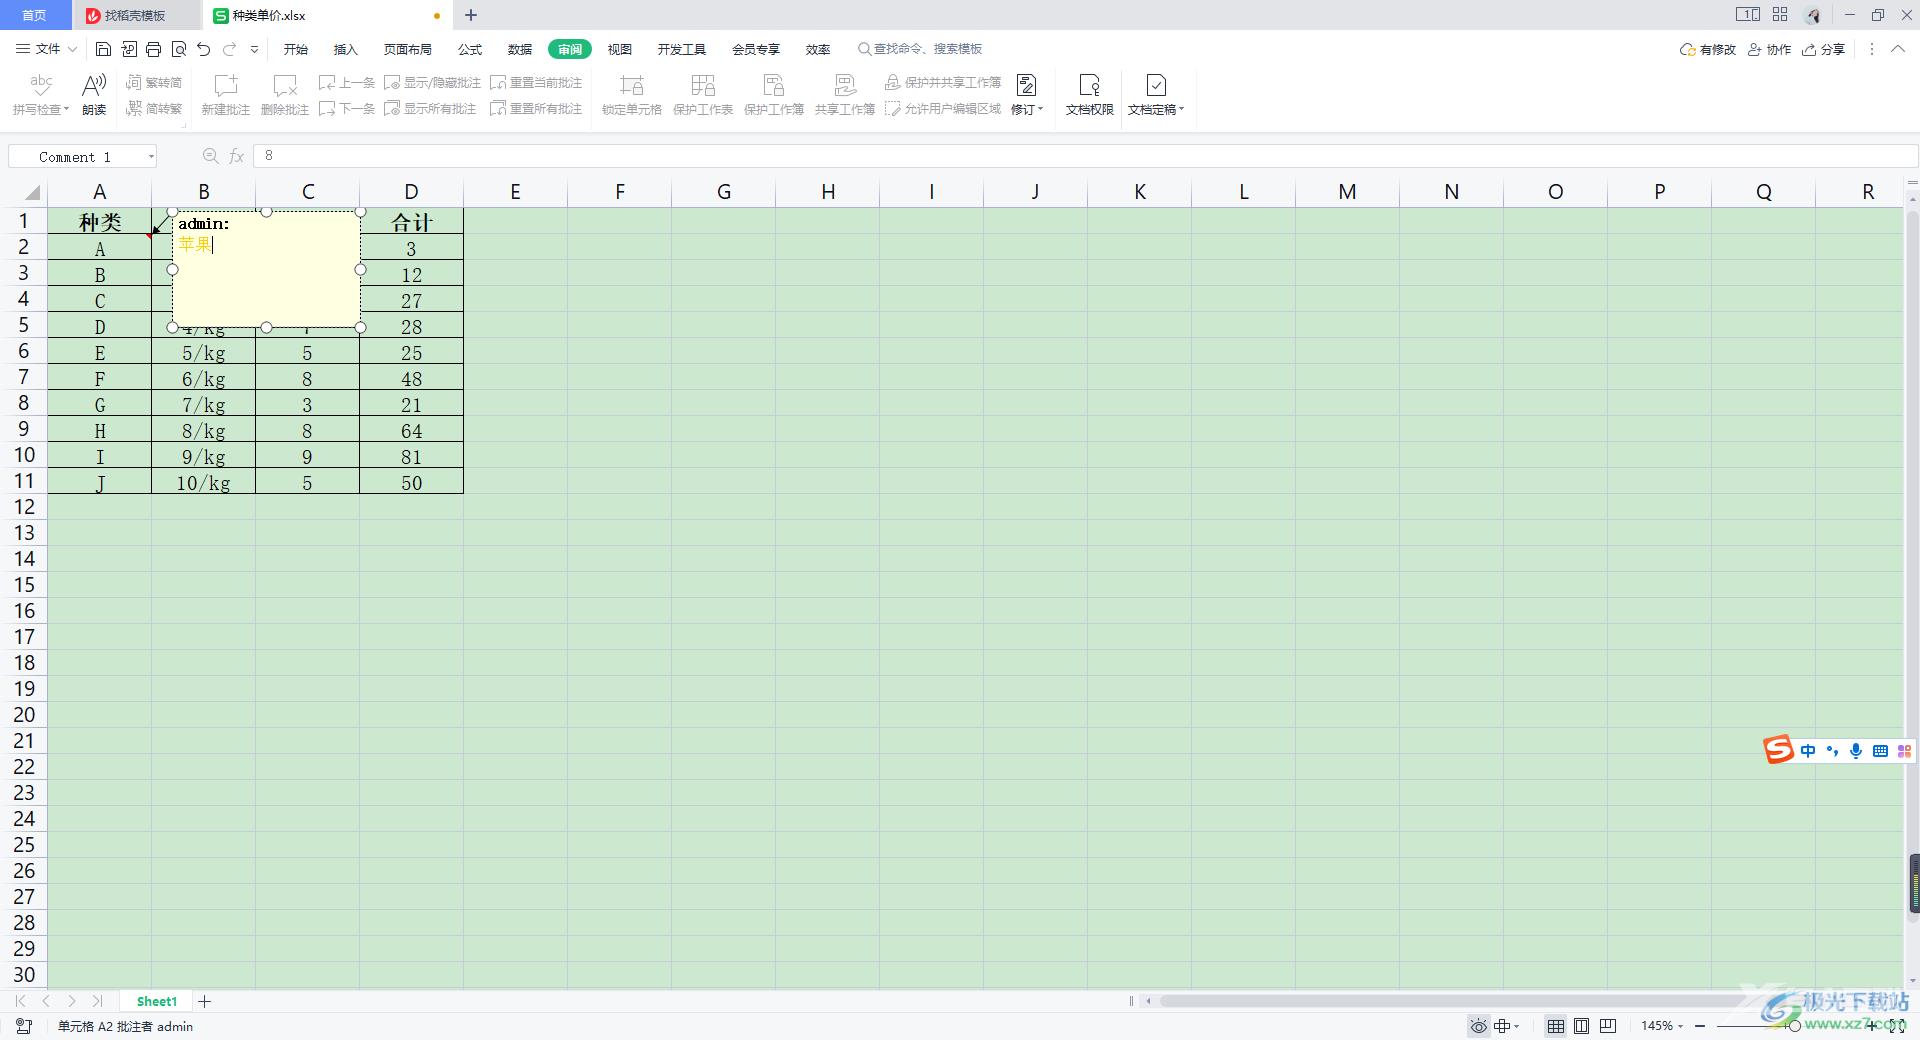Switch to the 找稻壳模板 document tab

[135, 15]
